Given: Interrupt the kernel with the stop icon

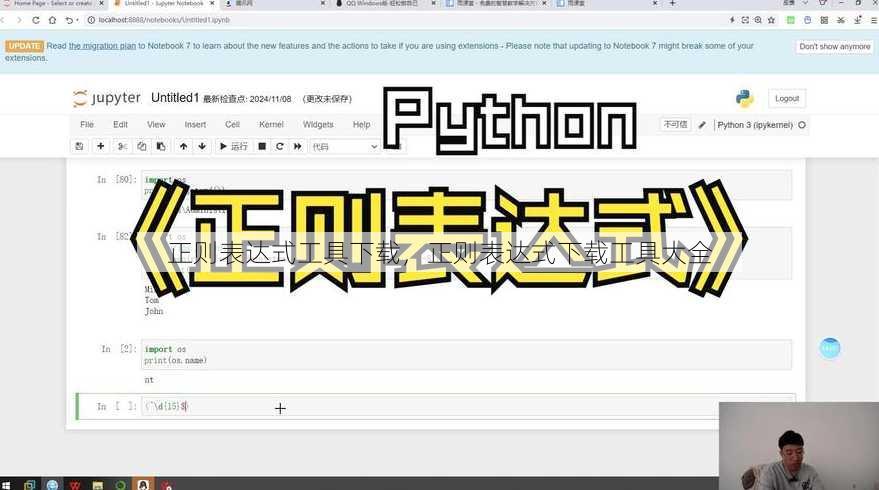Looking at the screenshot, I should 262,146.
